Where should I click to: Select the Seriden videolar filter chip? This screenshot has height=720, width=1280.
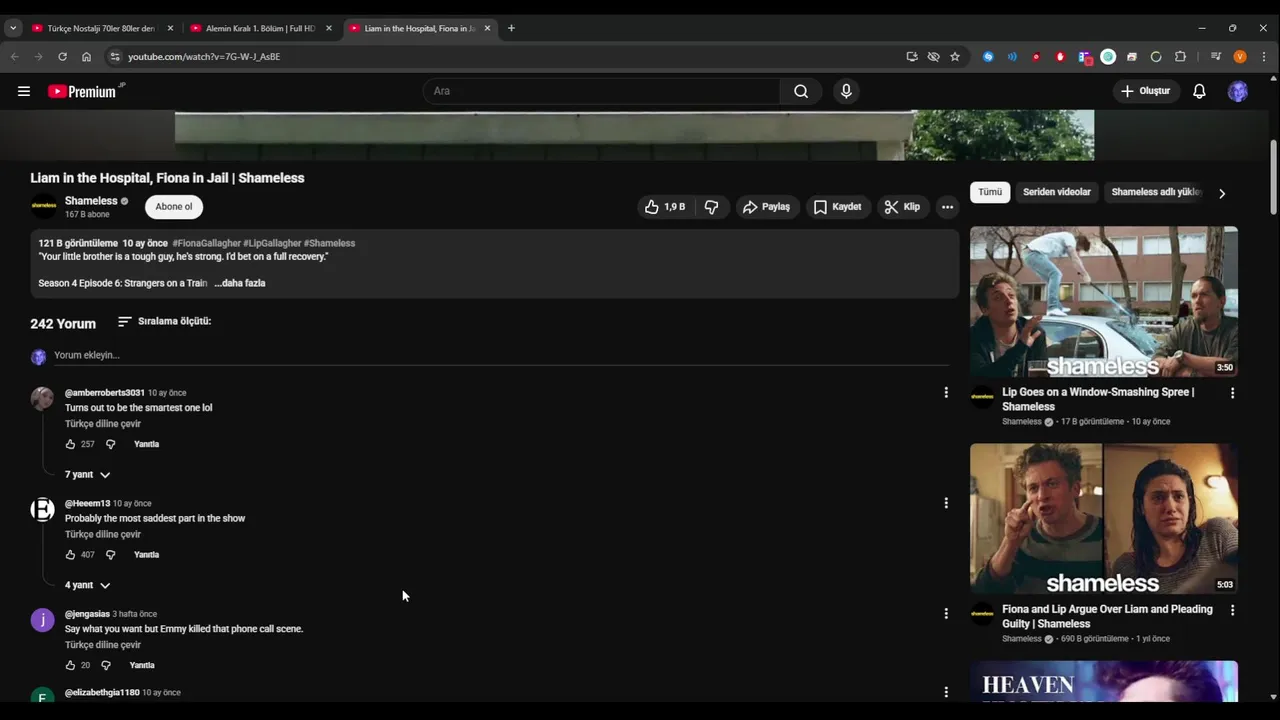pos(1056,192)
